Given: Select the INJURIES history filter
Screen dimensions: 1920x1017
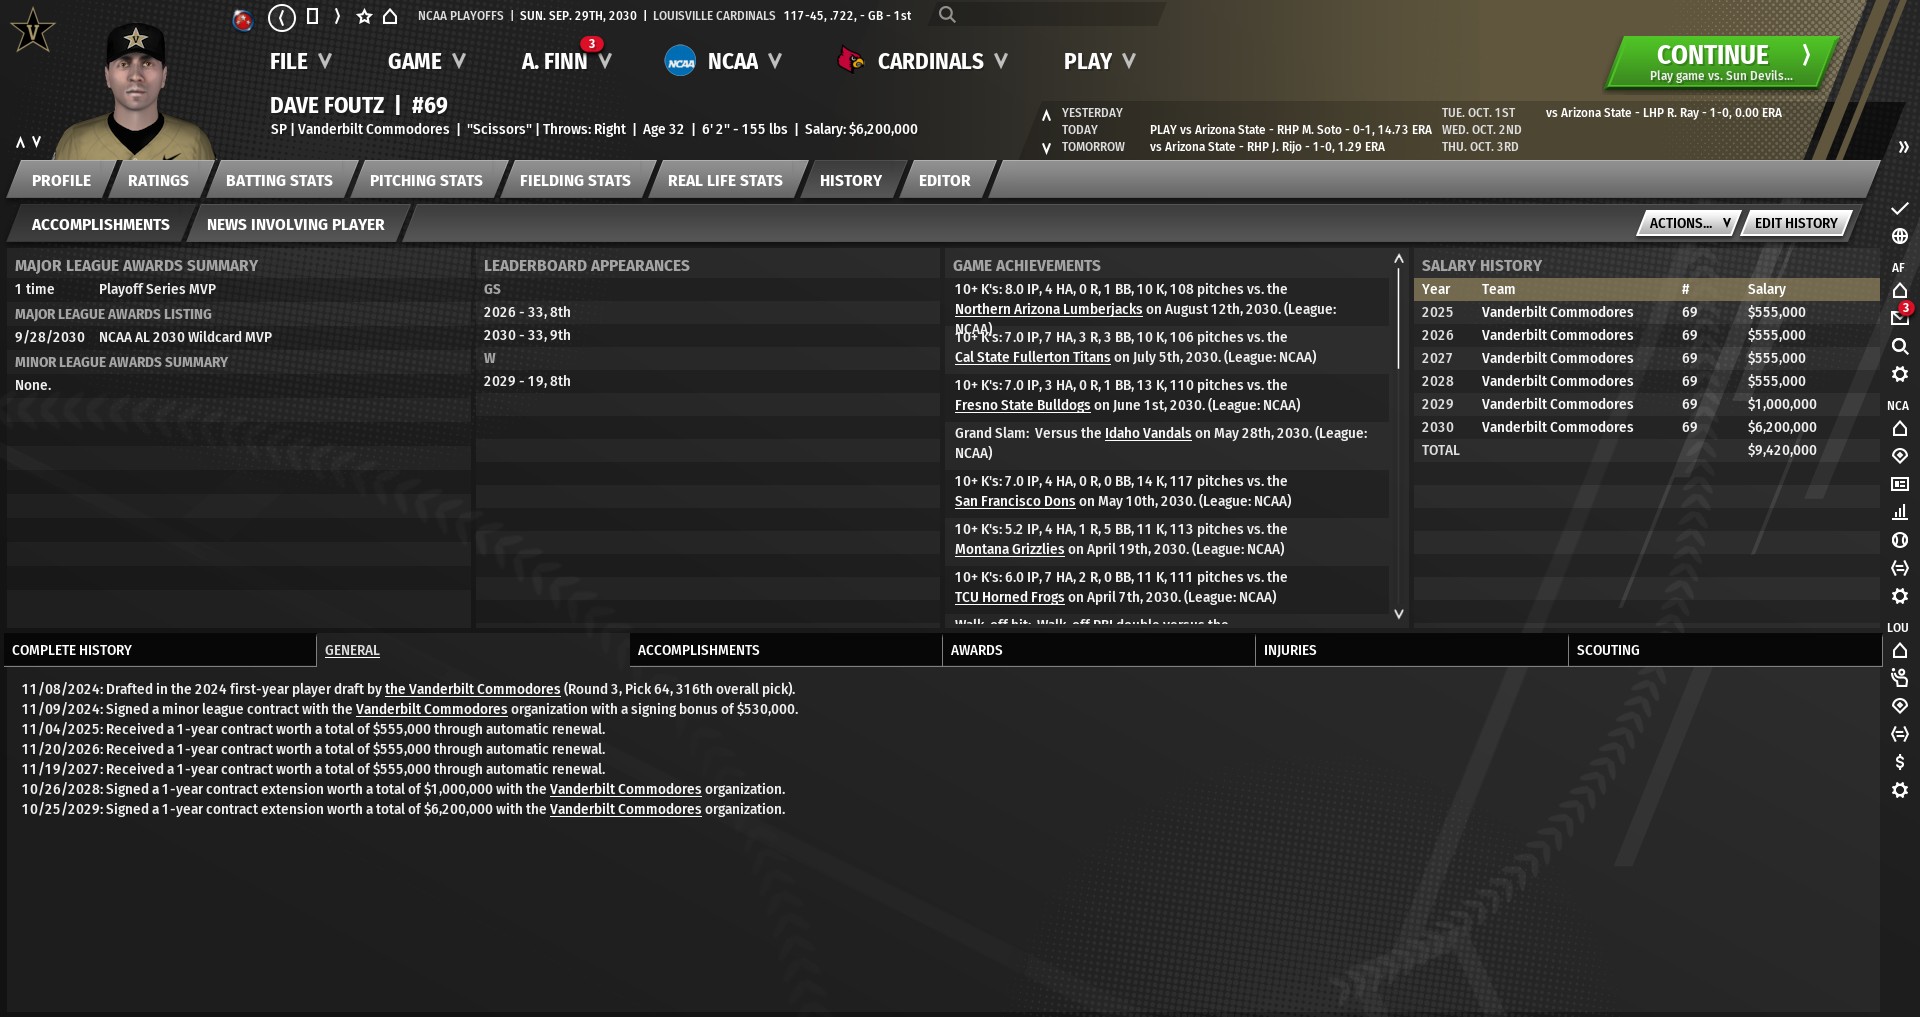Looking at the screenshot, I should 1290,650.
